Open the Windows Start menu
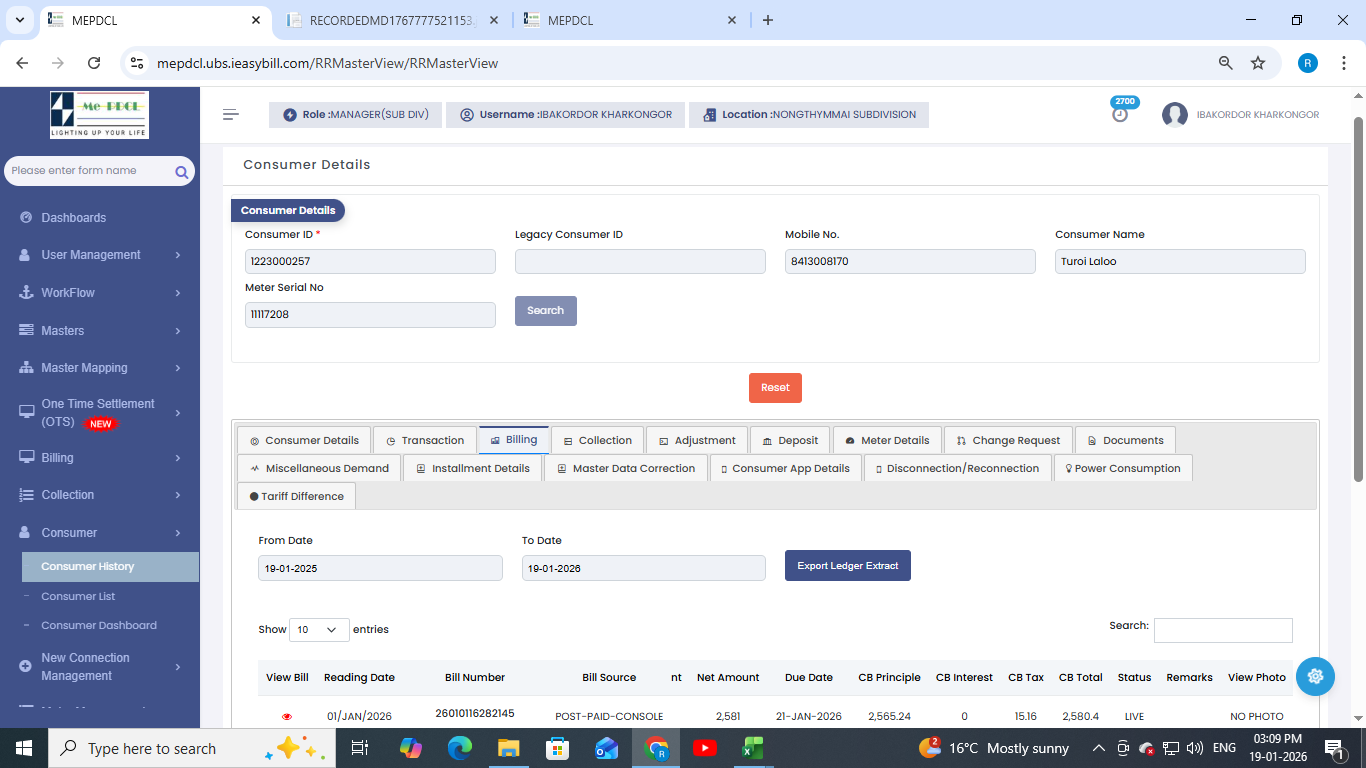Viewport: 1366px width, 768px height. [x=23, y=748]
